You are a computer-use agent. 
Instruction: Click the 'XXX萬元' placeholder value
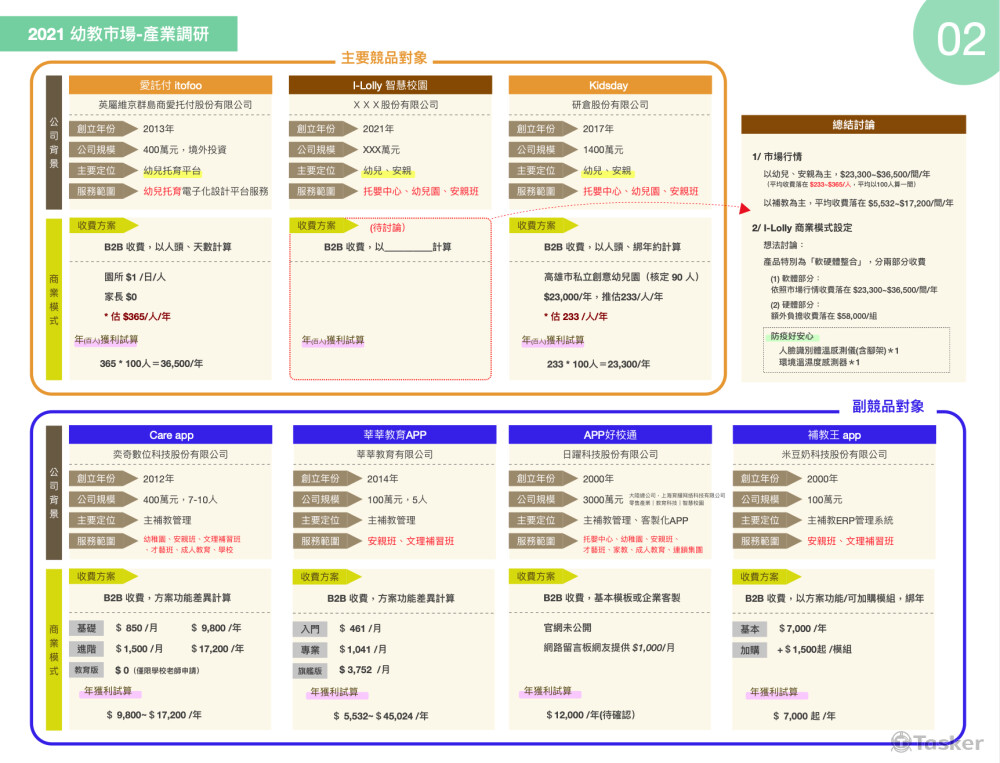tap(381, 150)
